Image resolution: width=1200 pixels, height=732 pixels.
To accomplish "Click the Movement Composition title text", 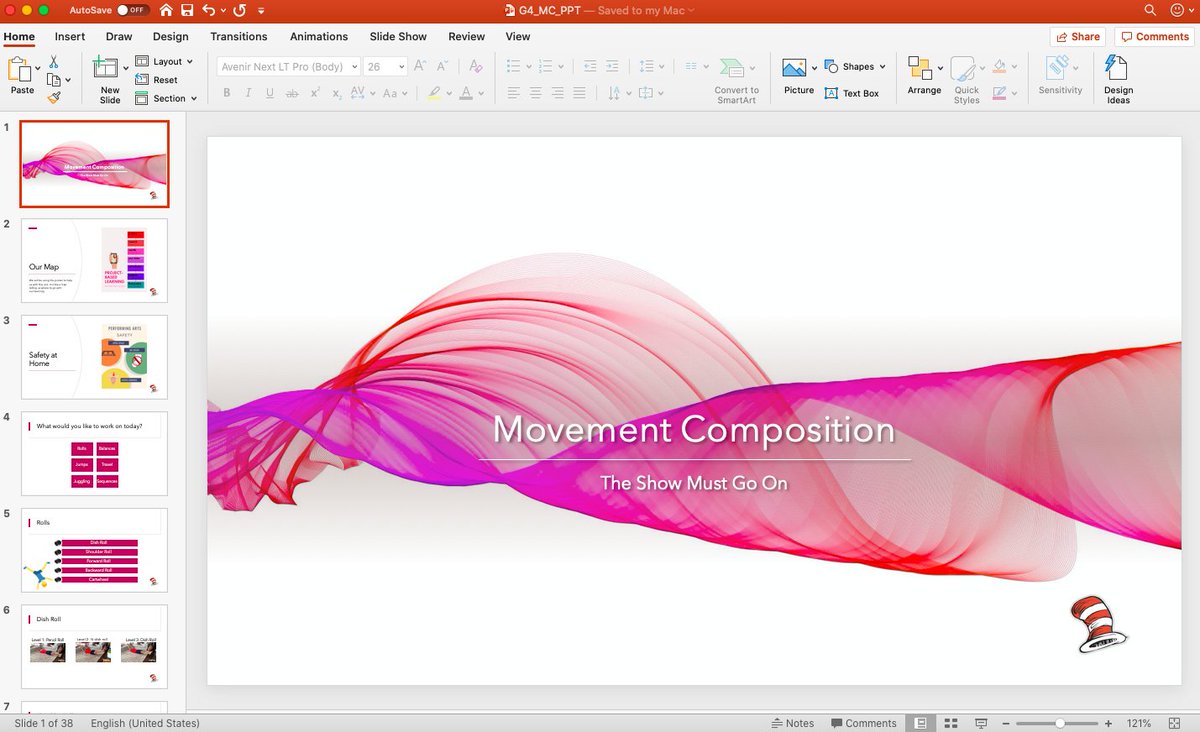I will pyautogui.click(x=694, y=429).
